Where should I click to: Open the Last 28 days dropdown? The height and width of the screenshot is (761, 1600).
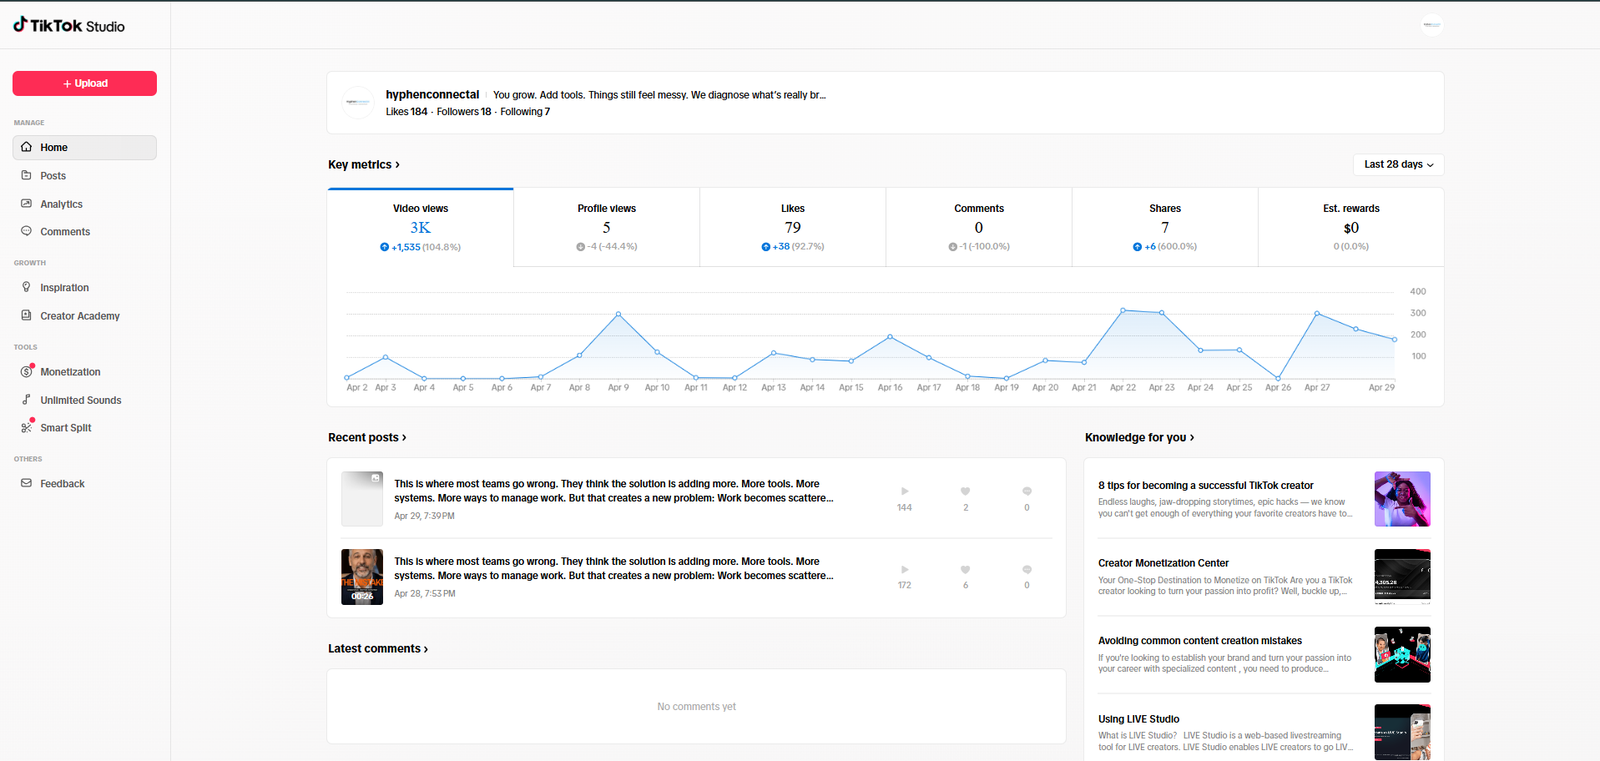coord(1398,164)
